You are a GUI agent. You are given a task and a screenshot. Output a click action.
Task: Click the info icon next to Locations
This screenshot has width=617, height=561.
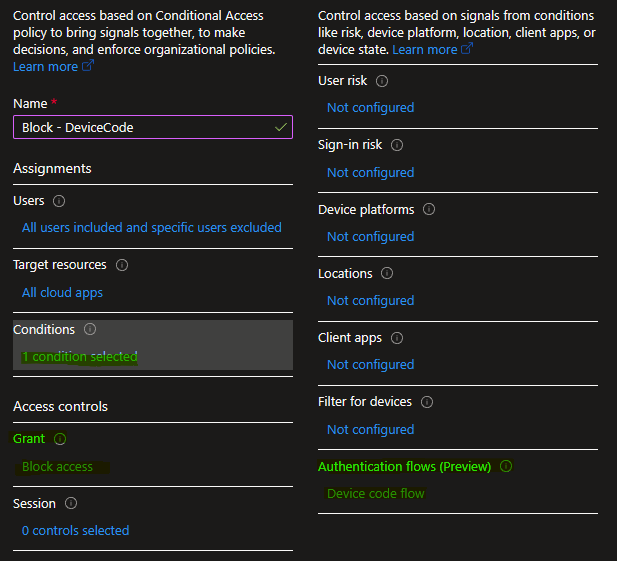(387, 274)
